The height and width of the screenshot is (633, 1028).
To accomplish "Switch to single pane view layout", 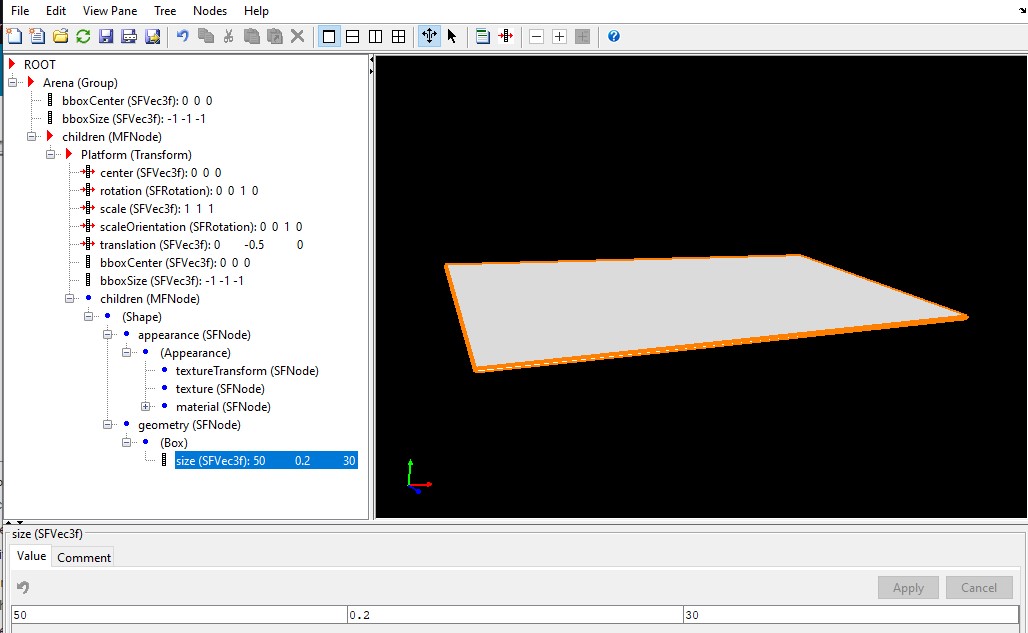I will pyautogui.click(x=328, y=36).
